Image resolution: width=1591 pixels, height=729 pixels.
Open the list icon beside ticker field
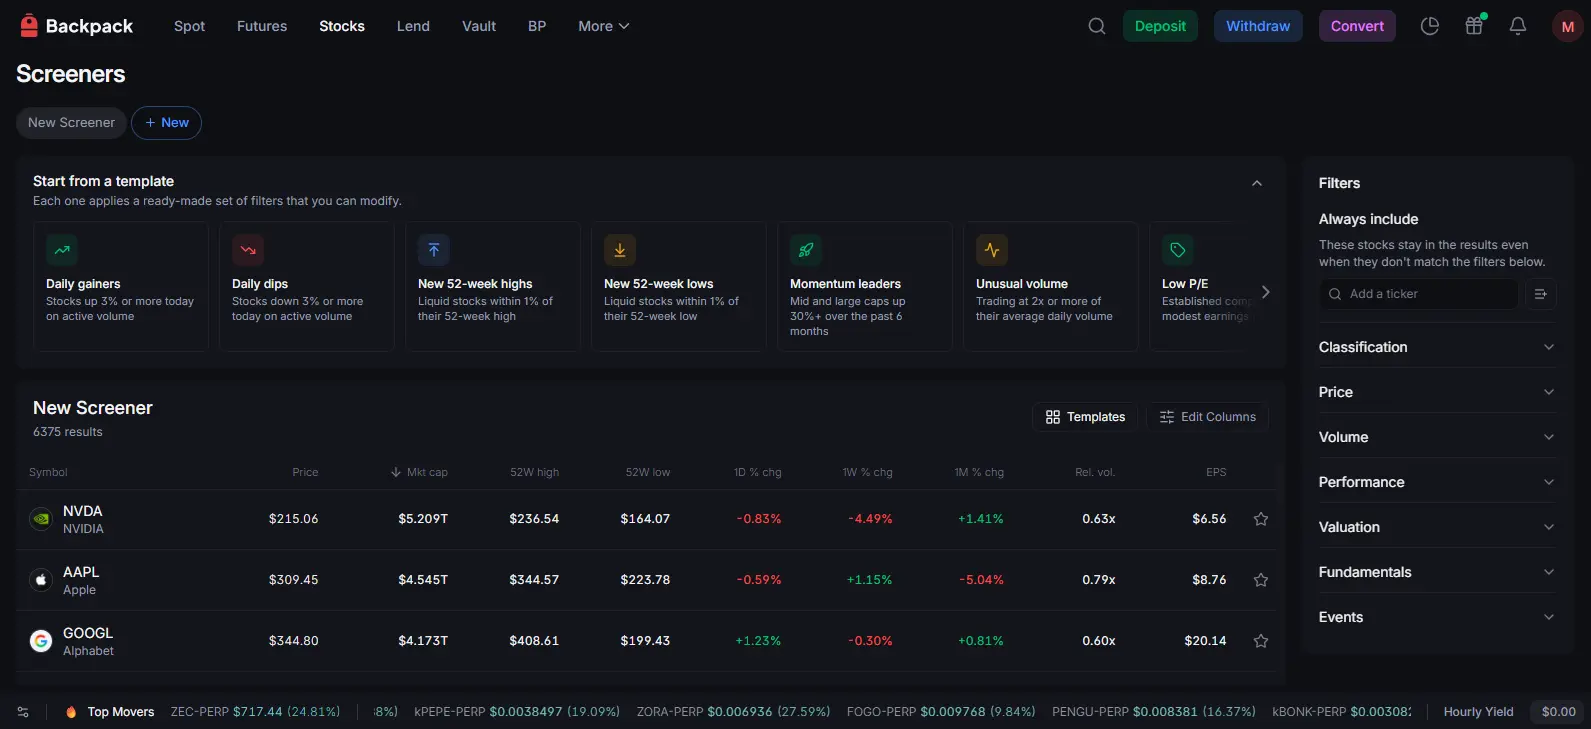pos(1541,294)
